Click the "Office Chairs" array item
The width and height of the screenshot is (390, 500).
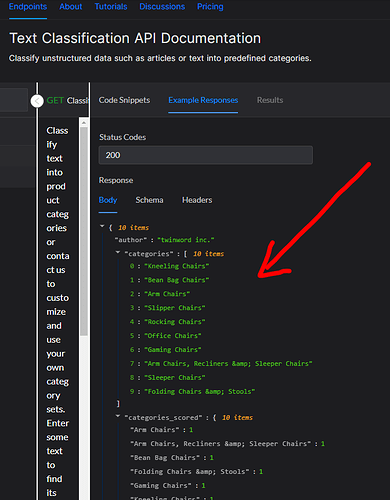point(173,336)
